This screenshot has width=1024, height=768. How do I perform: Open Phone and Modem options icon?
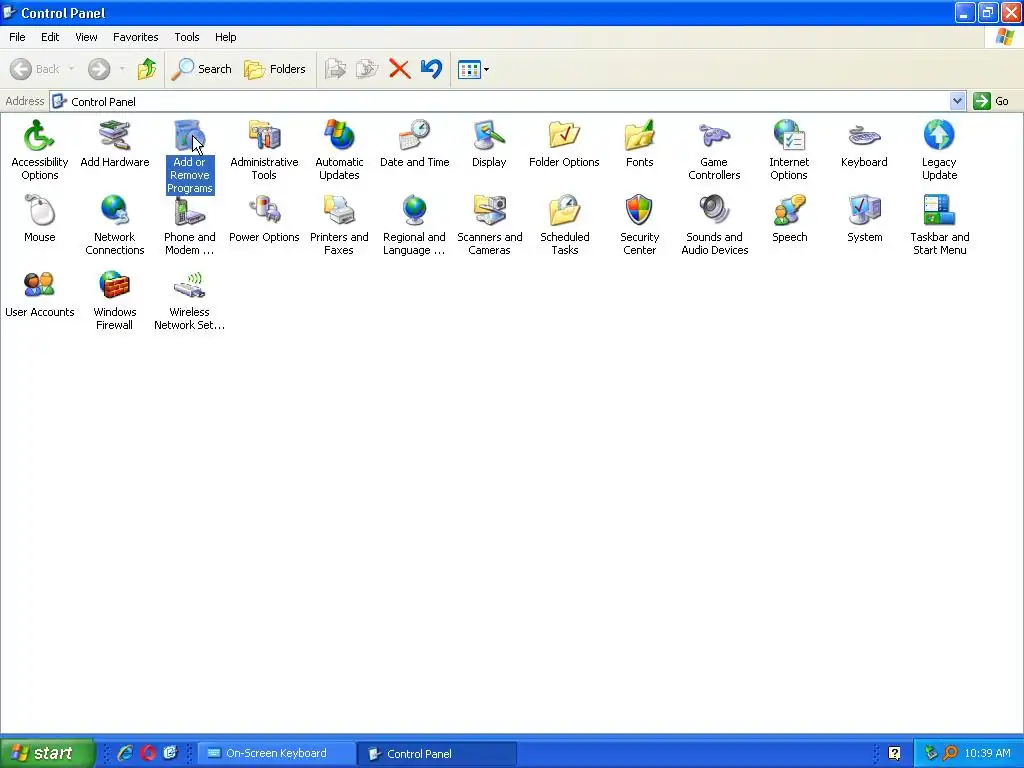click(x=189, y=225)
